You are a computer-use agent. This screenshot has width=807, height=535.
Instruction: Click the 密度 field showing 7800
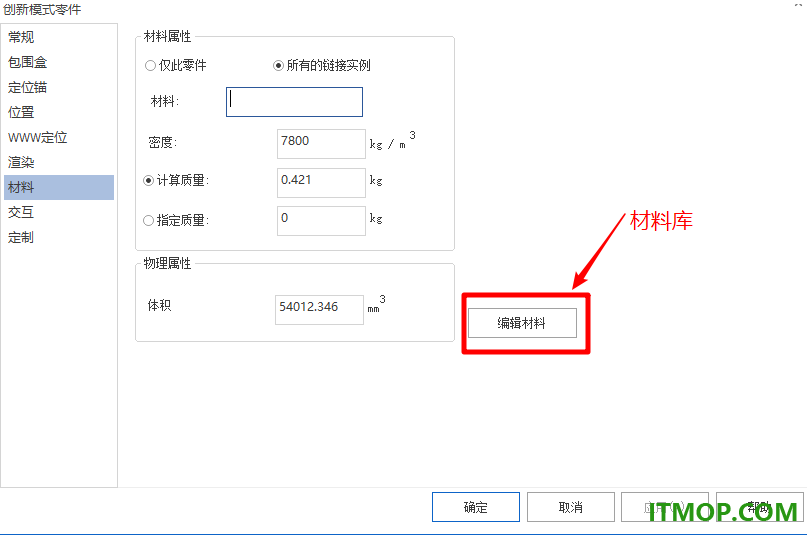(321, 144)
